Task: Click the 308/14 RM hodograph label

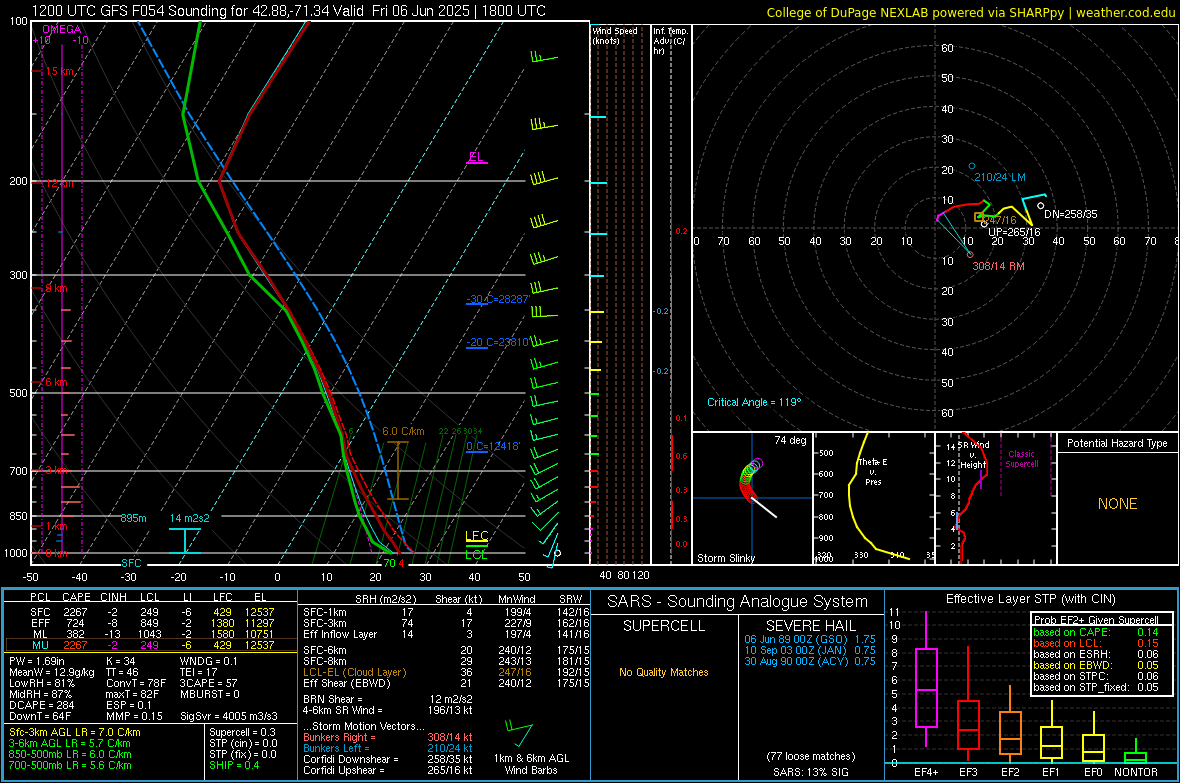Action: (x=998, y=266)
